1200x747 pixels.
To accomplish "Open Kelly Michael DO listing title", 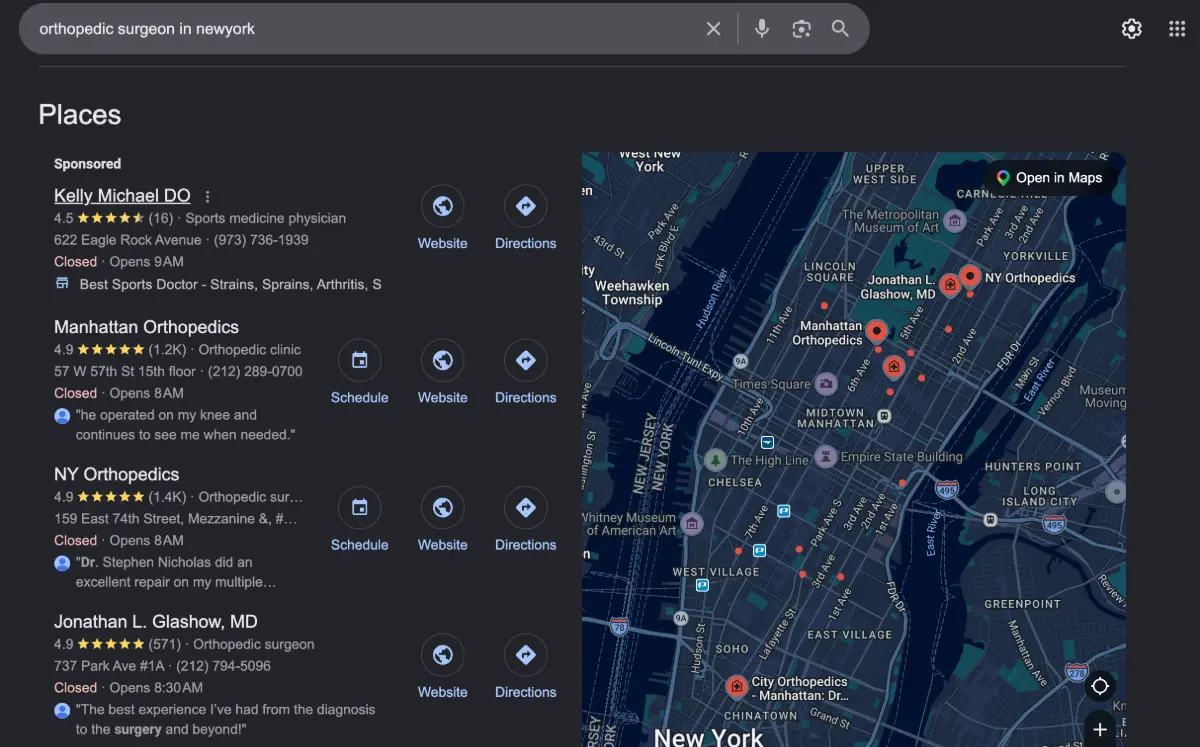I will 122,196.
